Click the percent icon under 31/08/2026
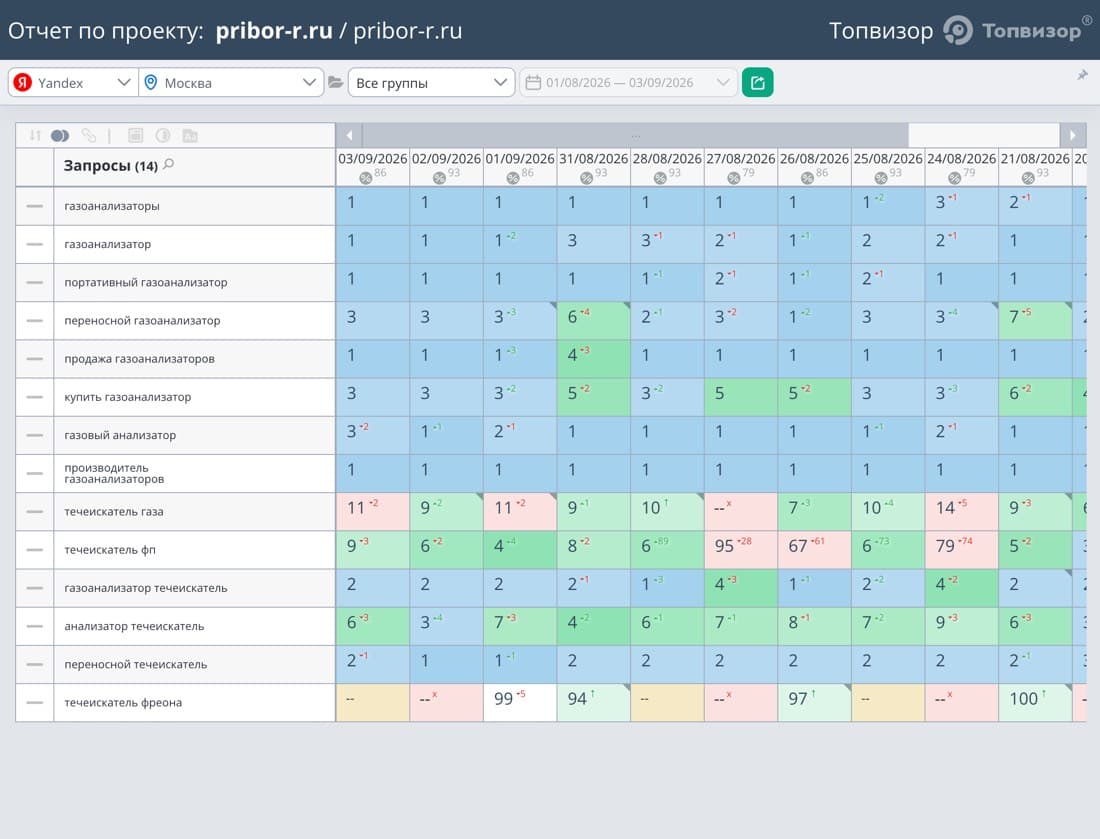Image resolution: width=1100 pixels, height=839 pixels. pyautogui.click(x=586, y=178)
